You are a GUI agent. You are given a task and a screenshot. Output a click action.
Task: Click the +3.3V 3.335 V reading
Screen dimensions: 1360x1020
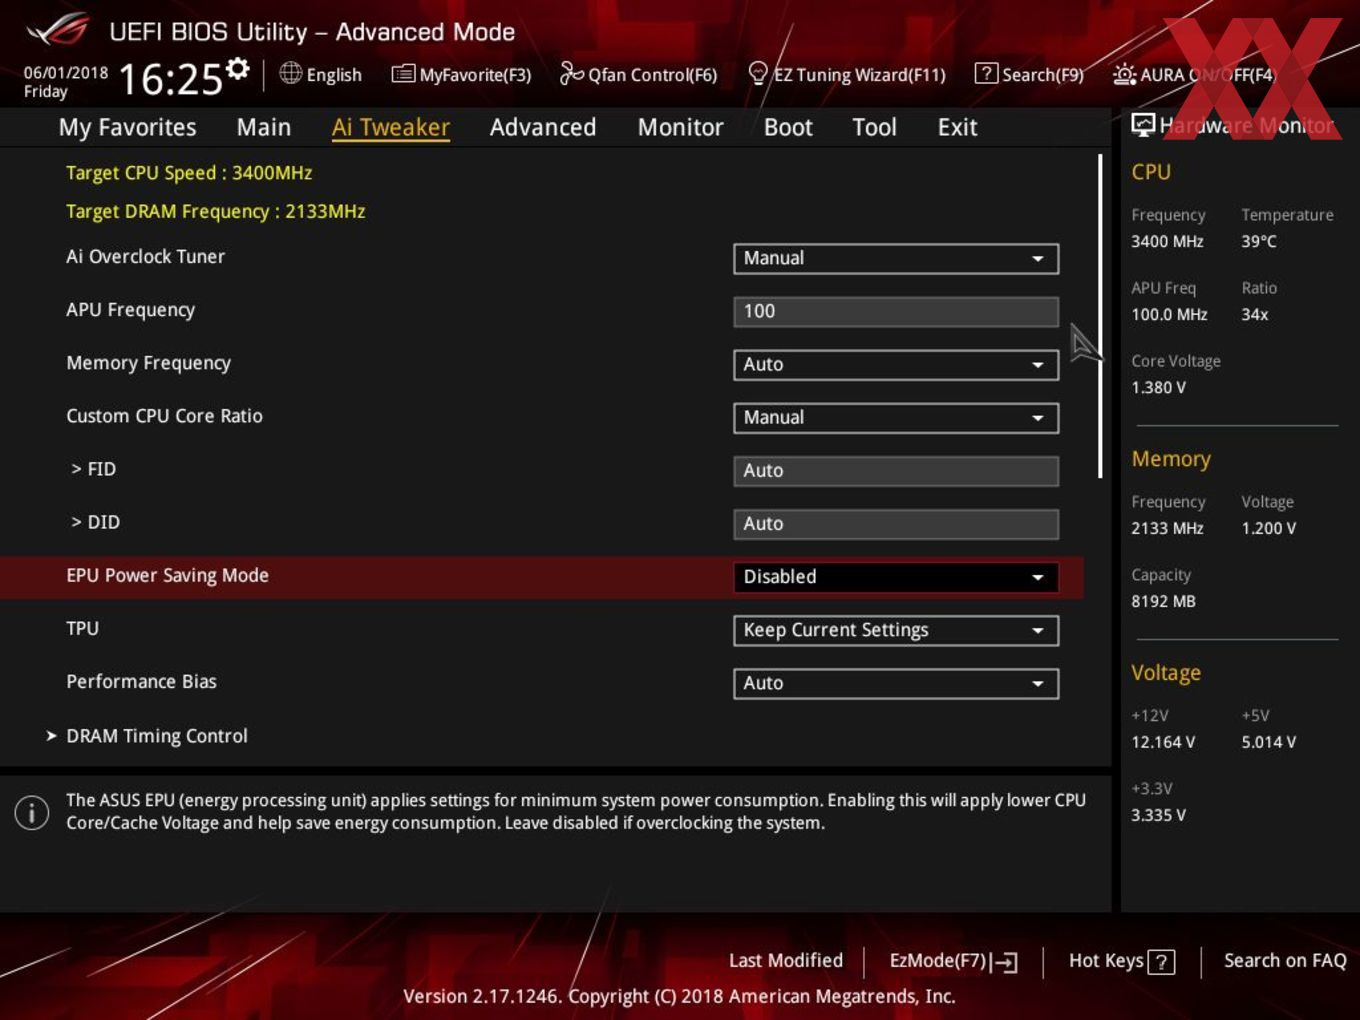pyautogui.click(x=1158, y=815)
